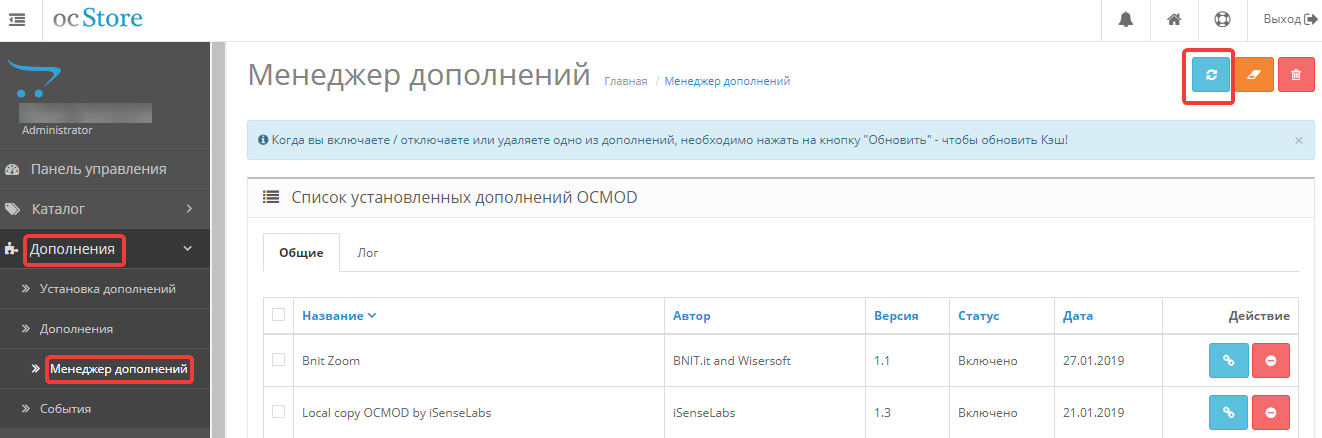The image size is (1322, 438).
Task: Click Главная breadcrumb link
Action: click(x=626, y=81)
